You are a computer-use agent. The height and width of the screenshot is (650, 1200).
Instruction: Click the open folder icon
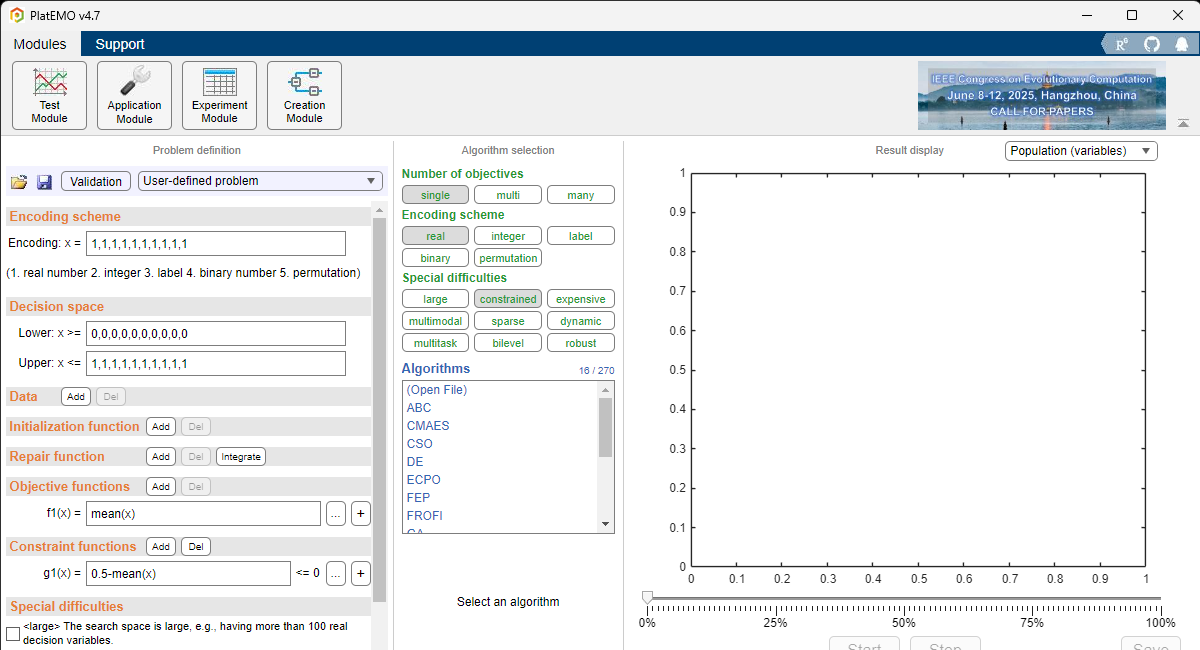(x=19, y=182)
